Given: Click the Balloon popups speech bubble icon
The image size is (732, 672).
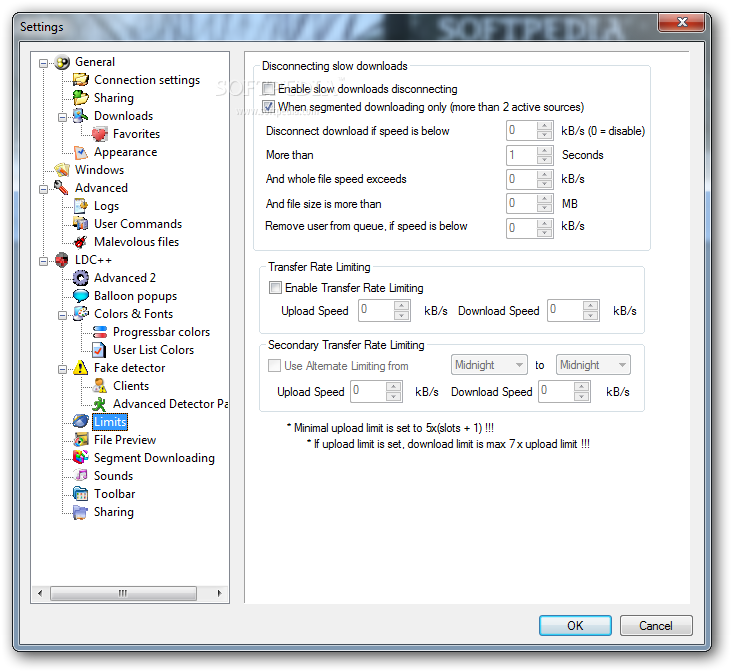Looking at the screenshot, I should tap(81, 296).
